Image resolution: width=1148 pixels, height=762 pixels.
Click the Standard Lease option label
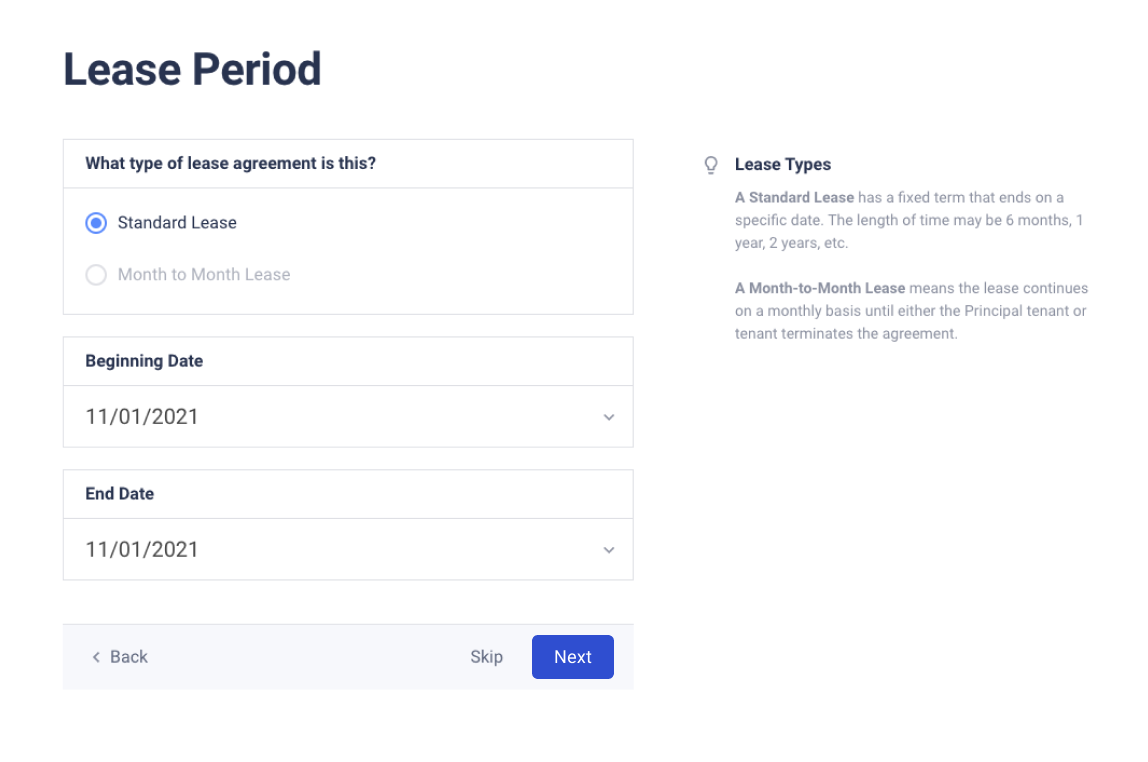coord(177,223)
